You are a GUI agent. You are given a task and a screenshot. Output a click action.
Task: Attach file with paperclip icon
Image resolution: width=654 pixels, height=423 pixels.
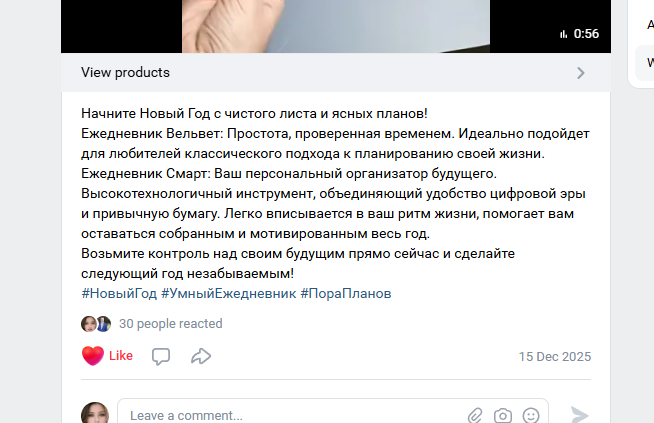tap(475, 415)
